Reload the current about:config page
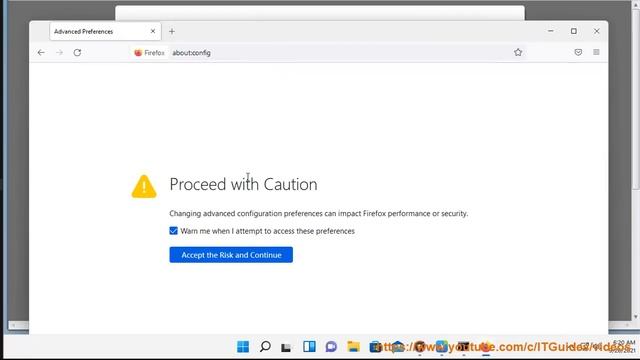The height and width of the screenshot is (360, 640). click(77, 52)
